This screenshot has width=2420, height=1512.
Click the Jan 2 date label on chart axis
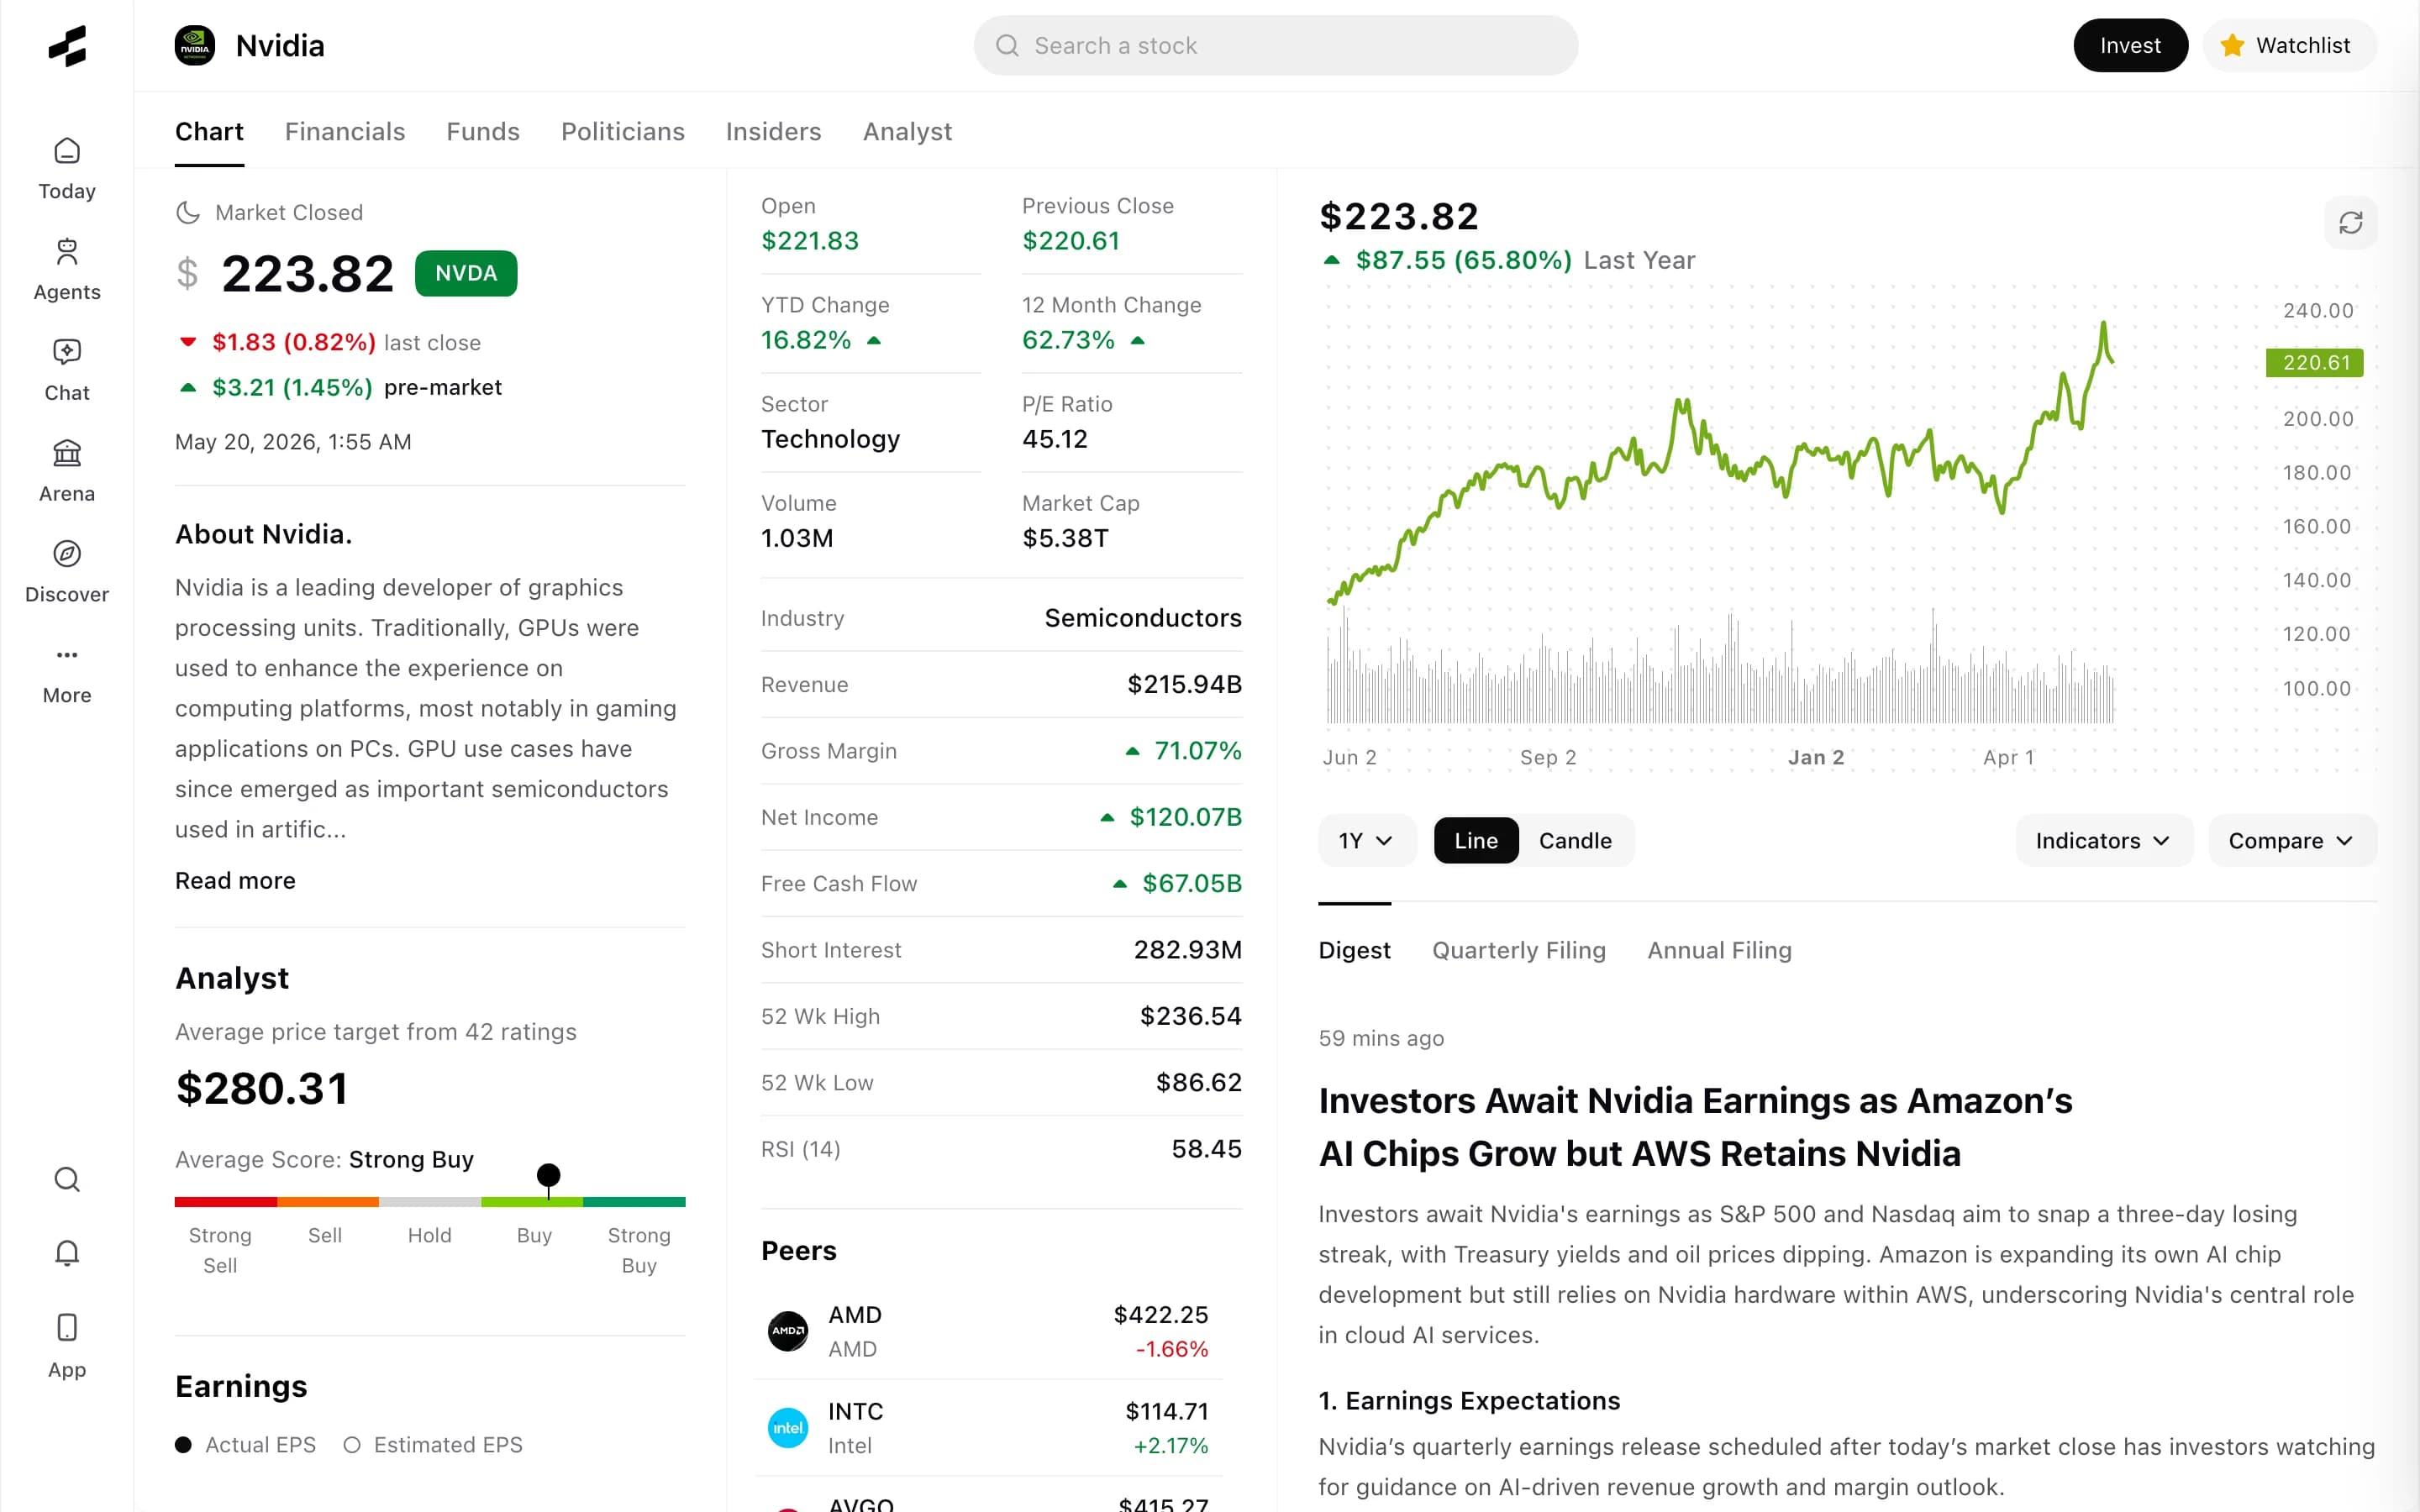[1816, 757]
